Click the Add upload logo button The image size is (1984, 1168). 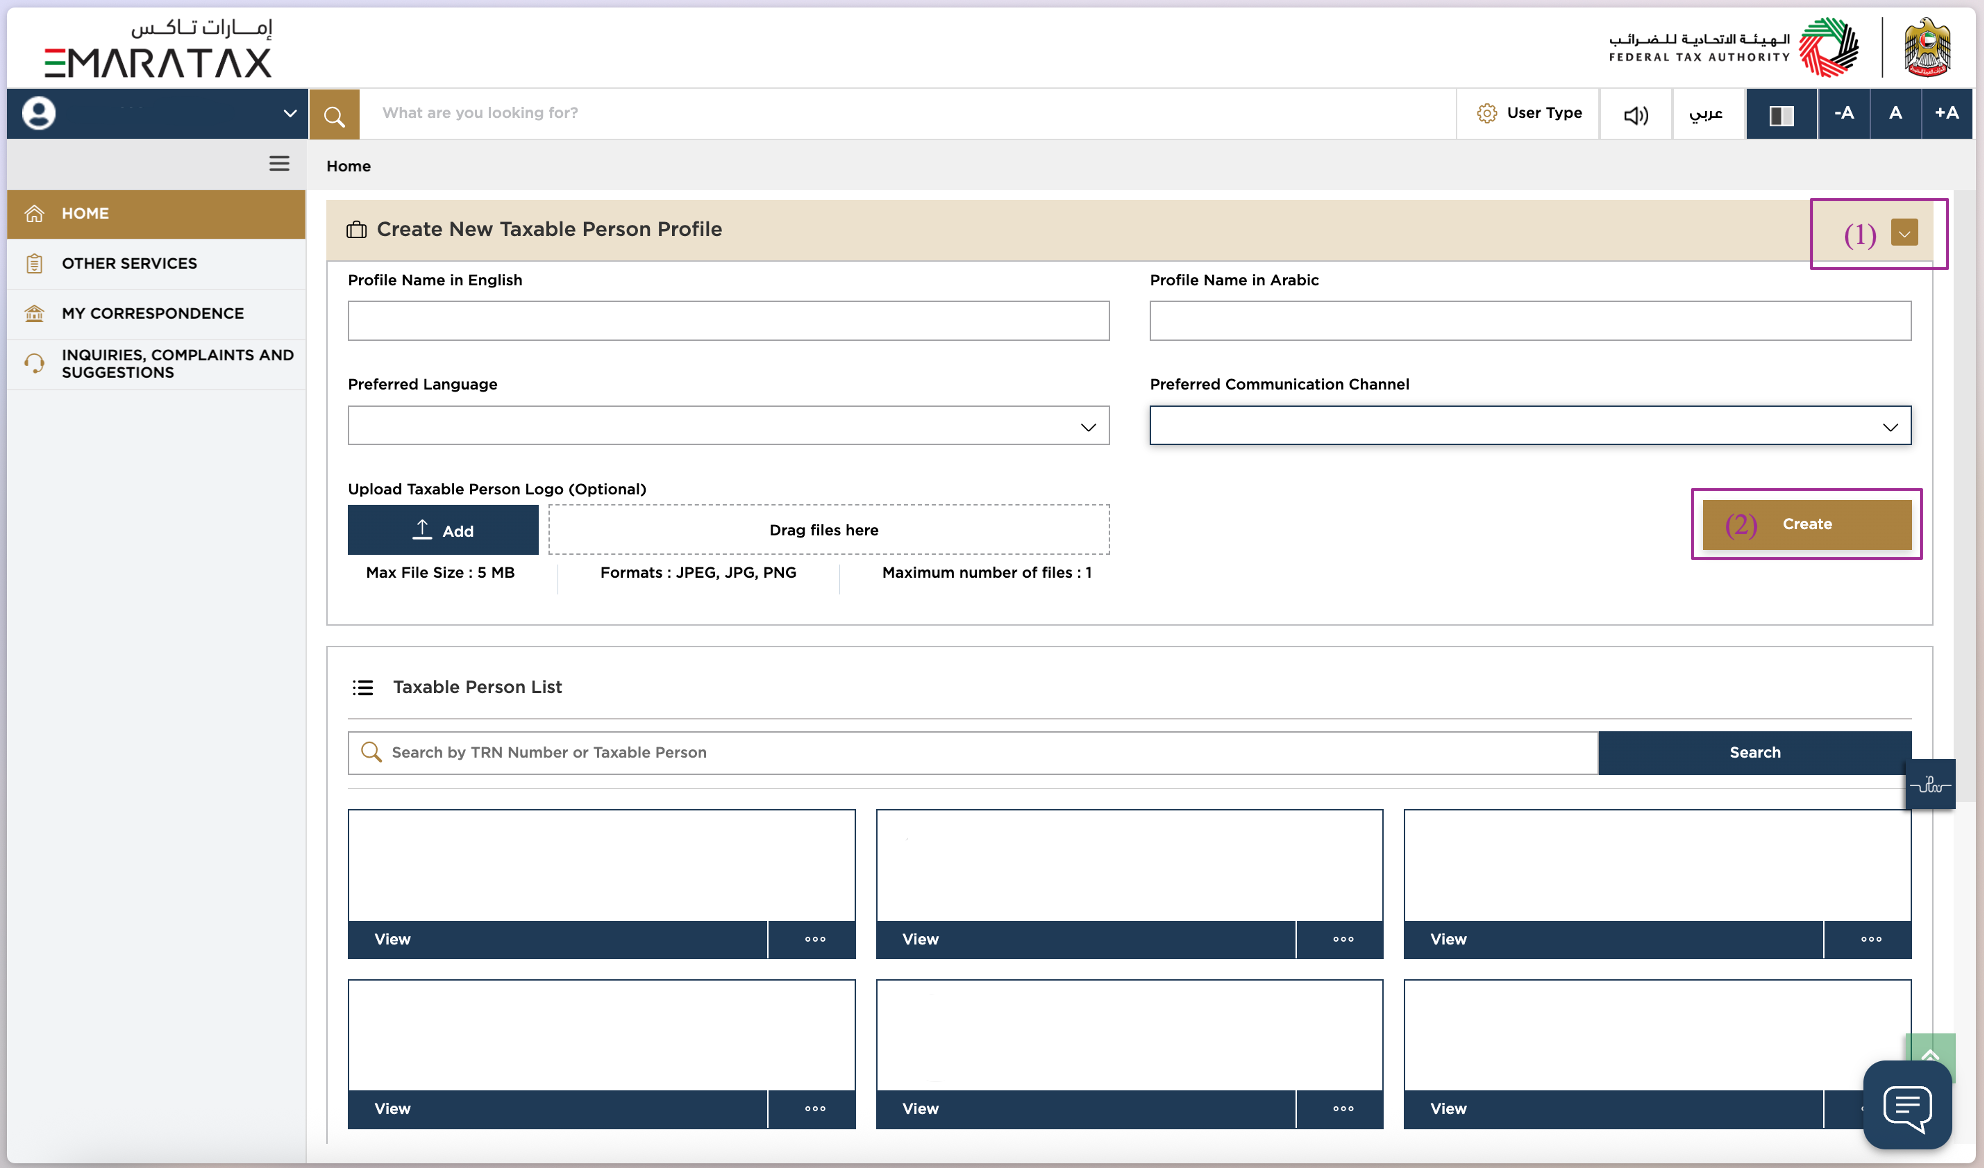tap(443, 530)
